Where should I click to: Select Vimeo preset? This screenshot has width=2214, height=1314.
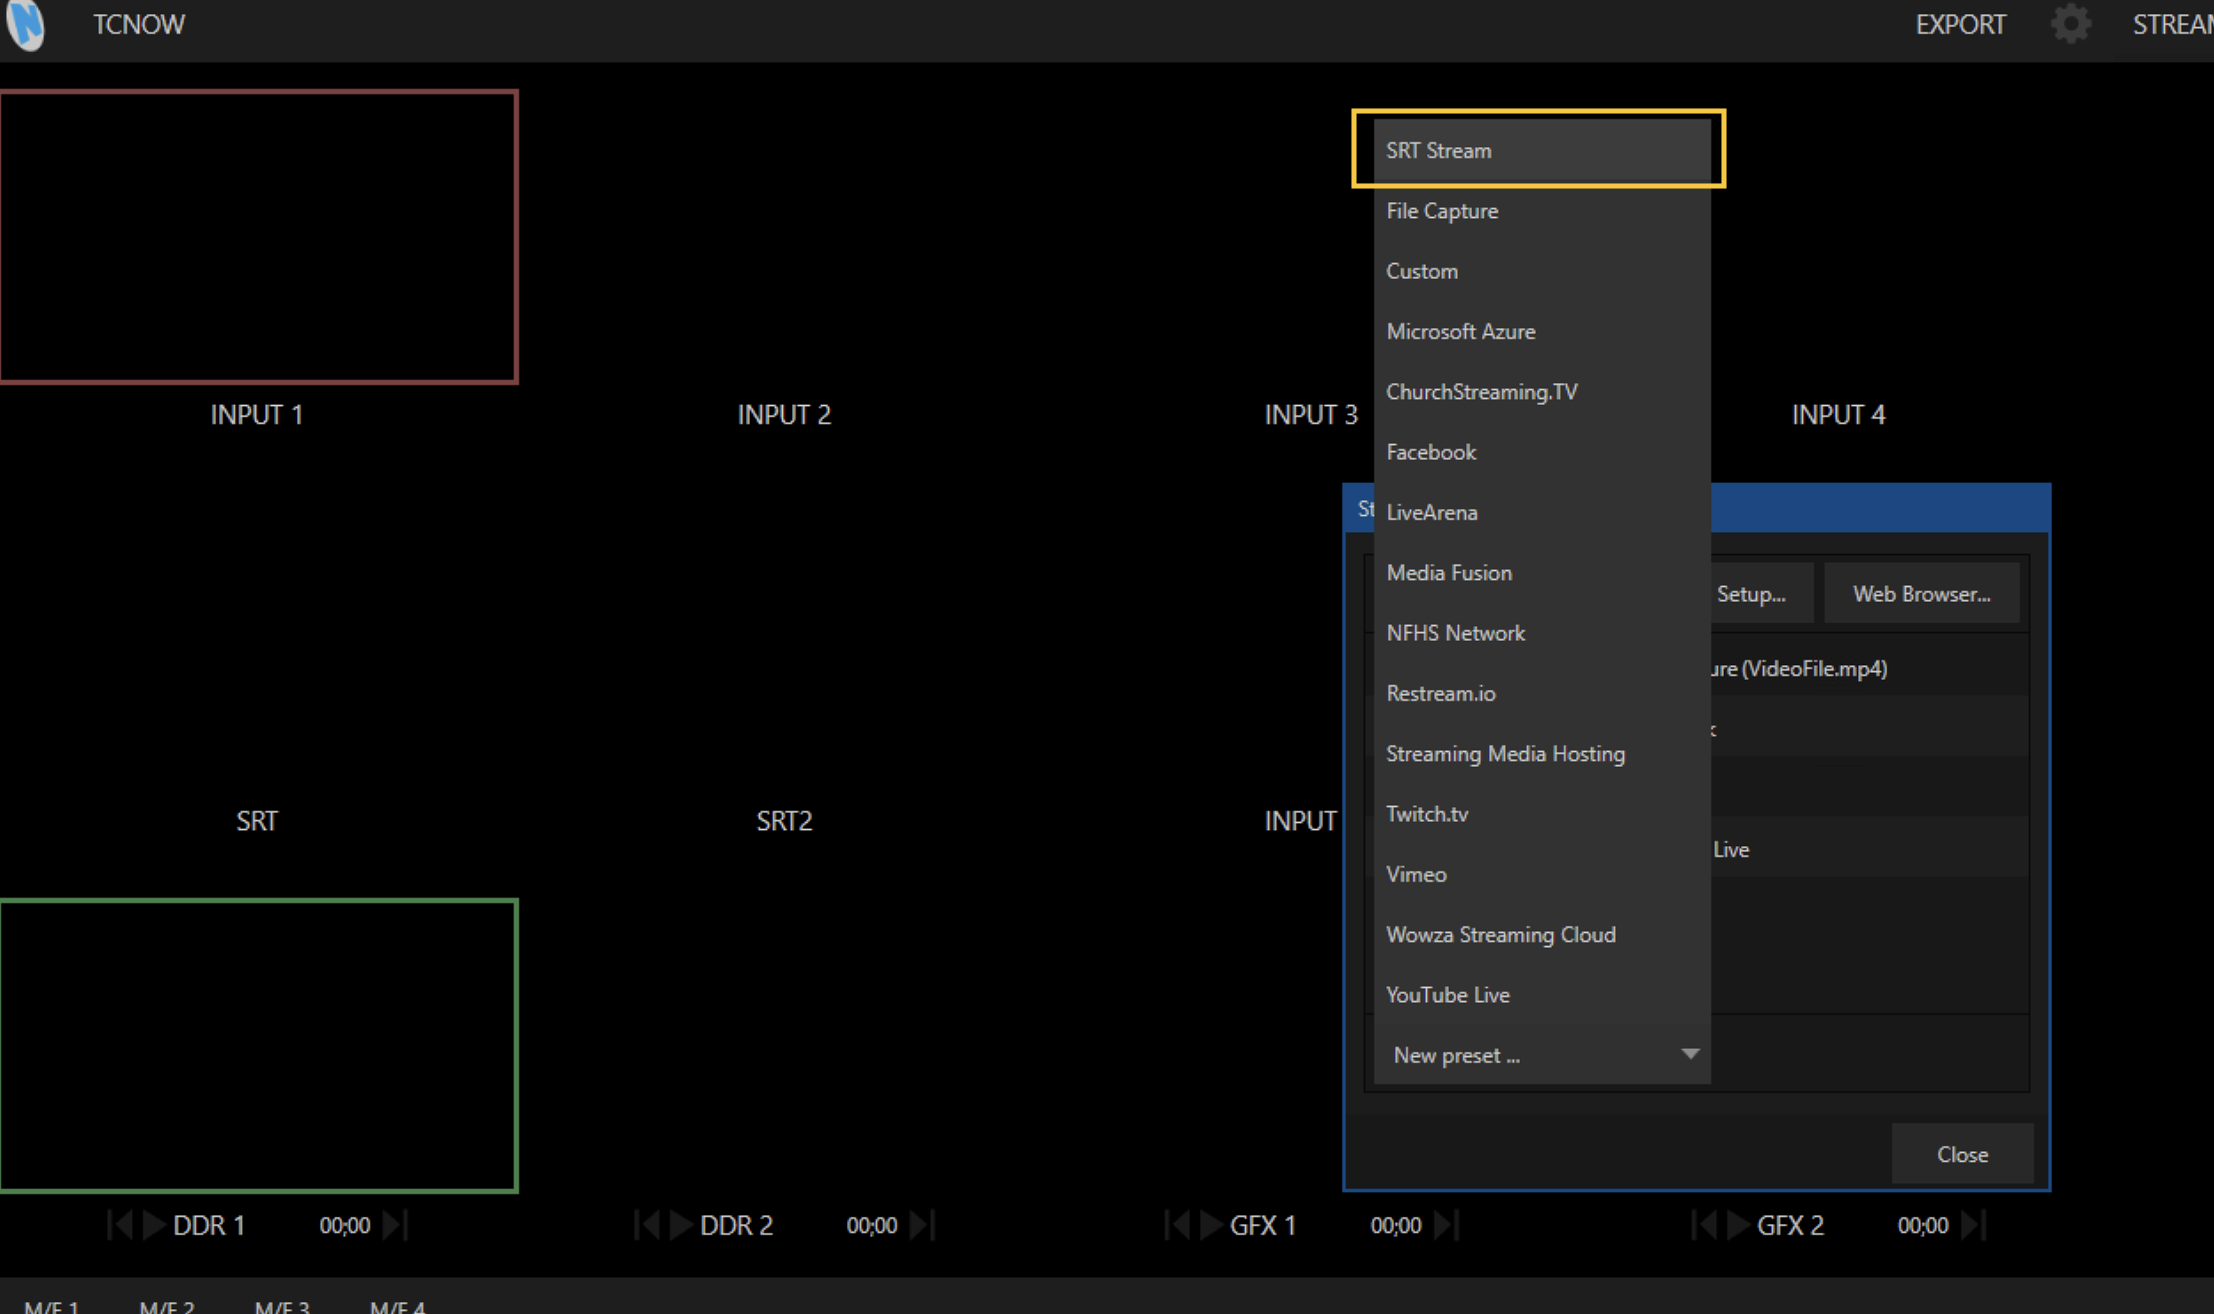click(1542, 874)
